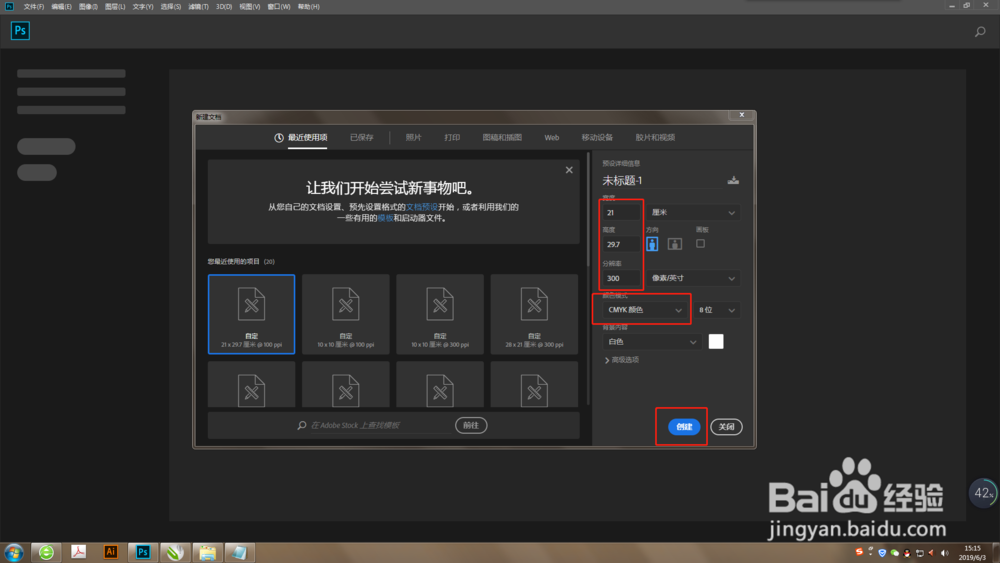This screenshot has height=563, width=1000.
Task: Switch to the 已保存 tab
Action: [362, 138]
